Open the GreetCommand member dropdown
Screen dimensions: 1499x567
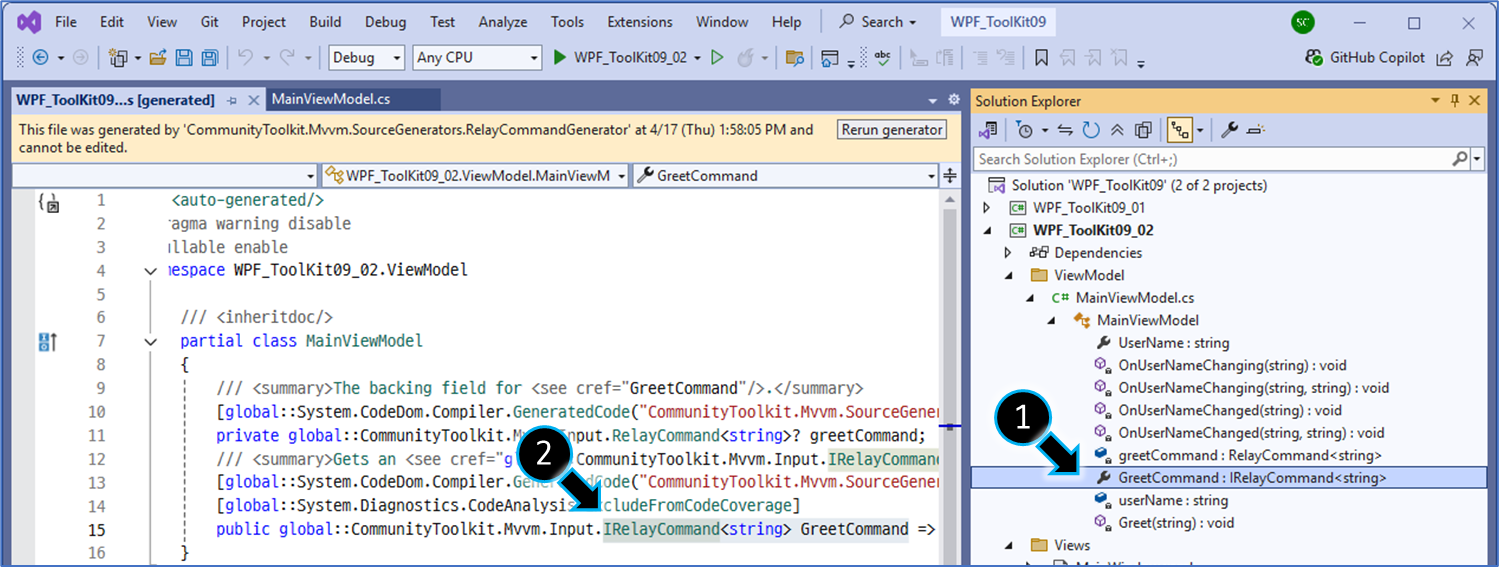pos(786,176)
